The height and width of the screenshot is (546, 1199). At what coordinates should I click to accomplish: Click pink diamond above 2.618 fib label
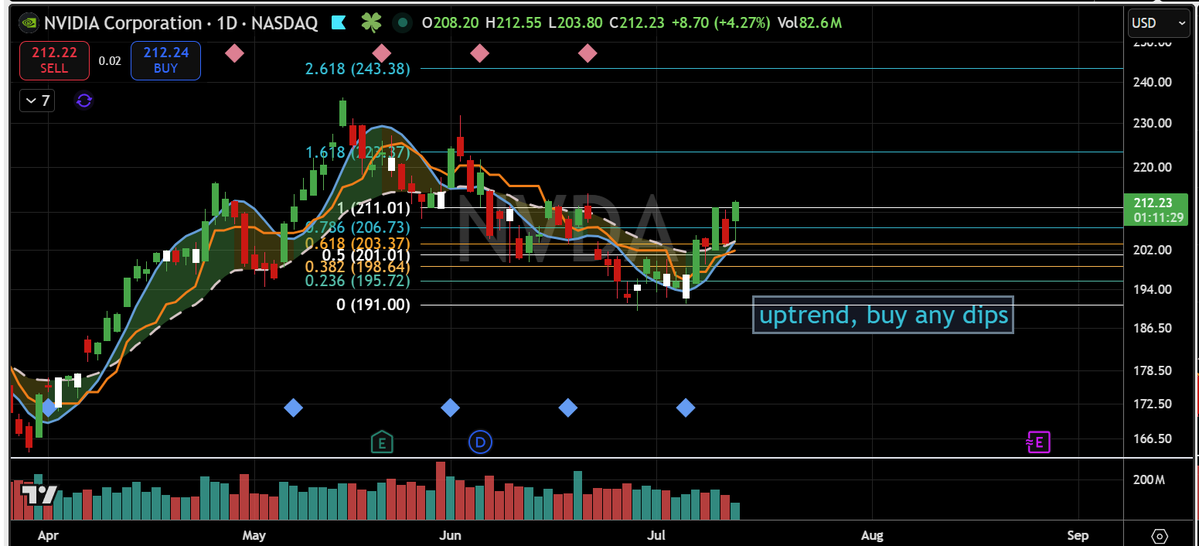pyautogui.click(x=382, y=54)
